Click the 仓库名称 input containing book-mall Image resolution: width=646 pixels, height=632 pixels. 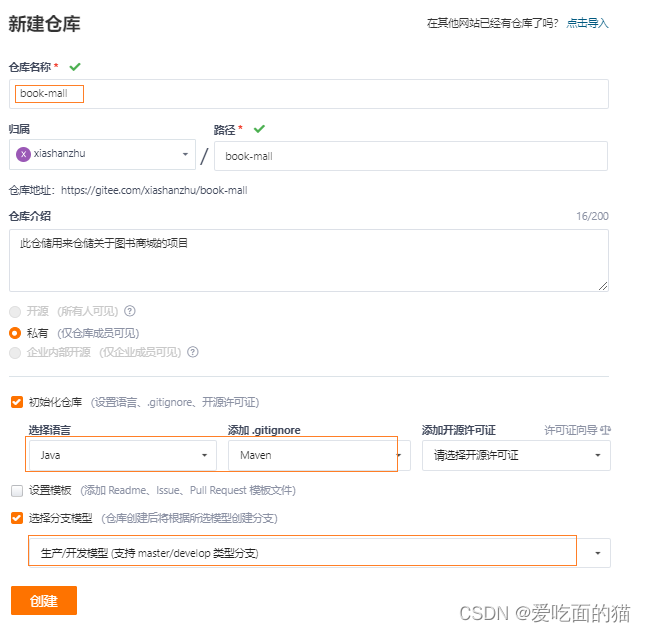point(309,94)
